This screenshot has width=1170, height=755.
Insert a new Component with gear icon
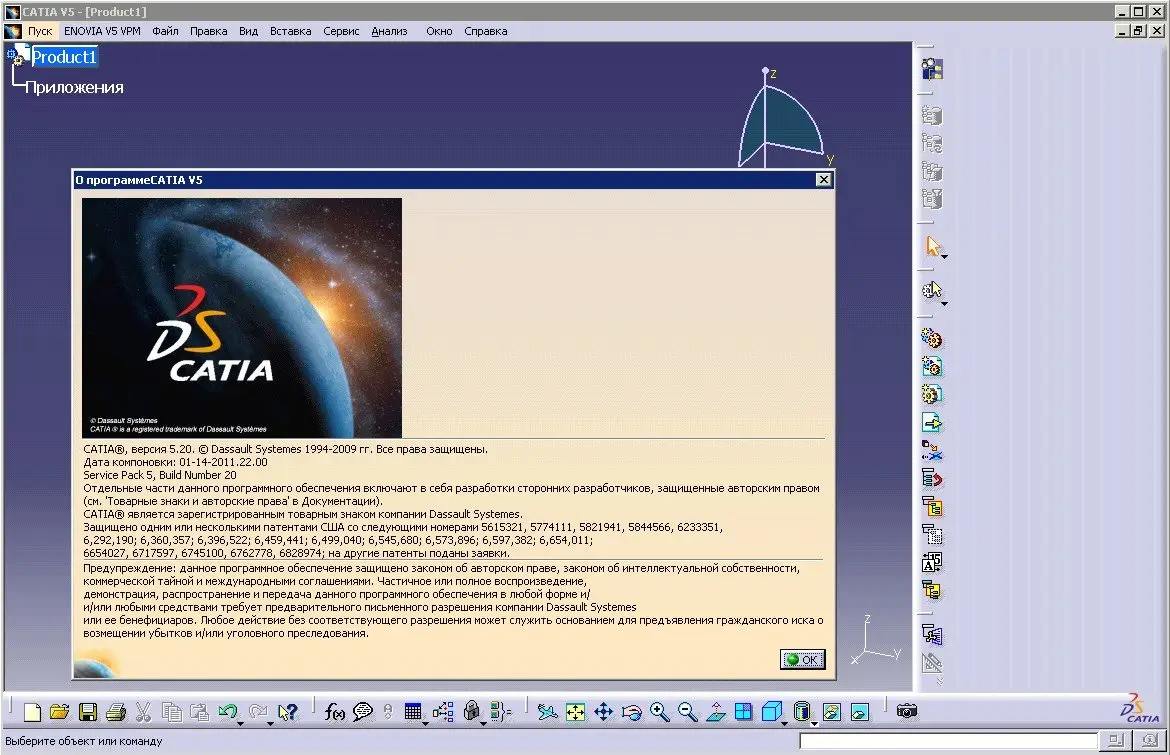pos(932,339)
